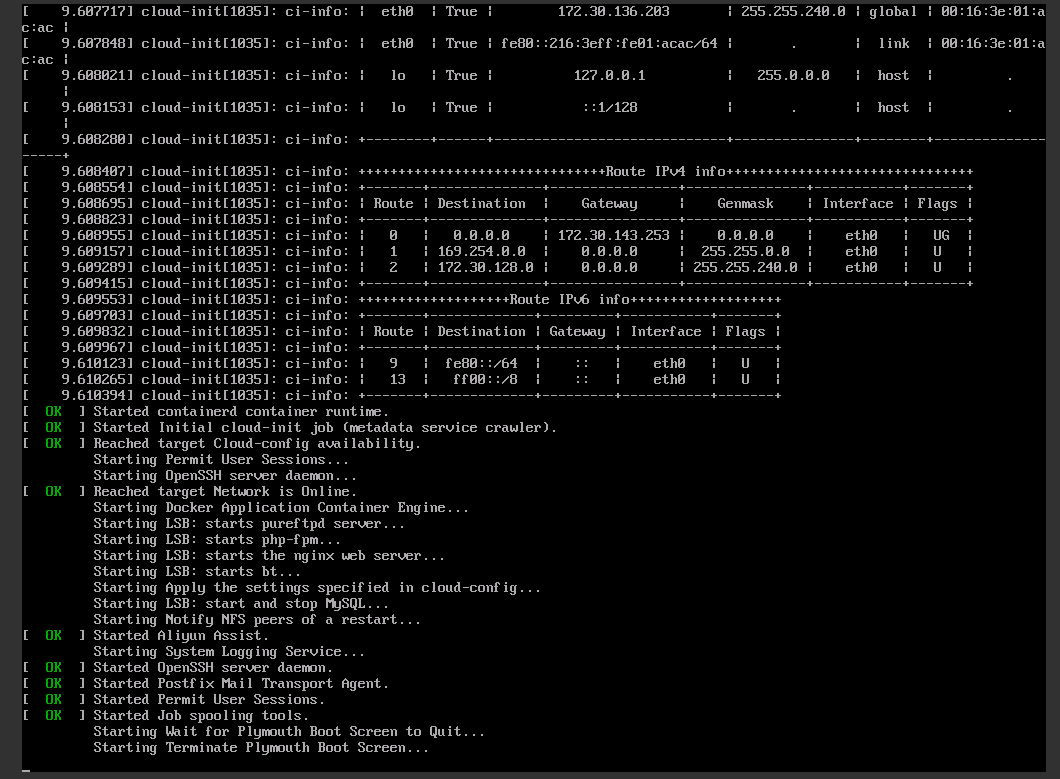
Task: Click OK status beside Reached target Network
Action: [x=53, y=491]
